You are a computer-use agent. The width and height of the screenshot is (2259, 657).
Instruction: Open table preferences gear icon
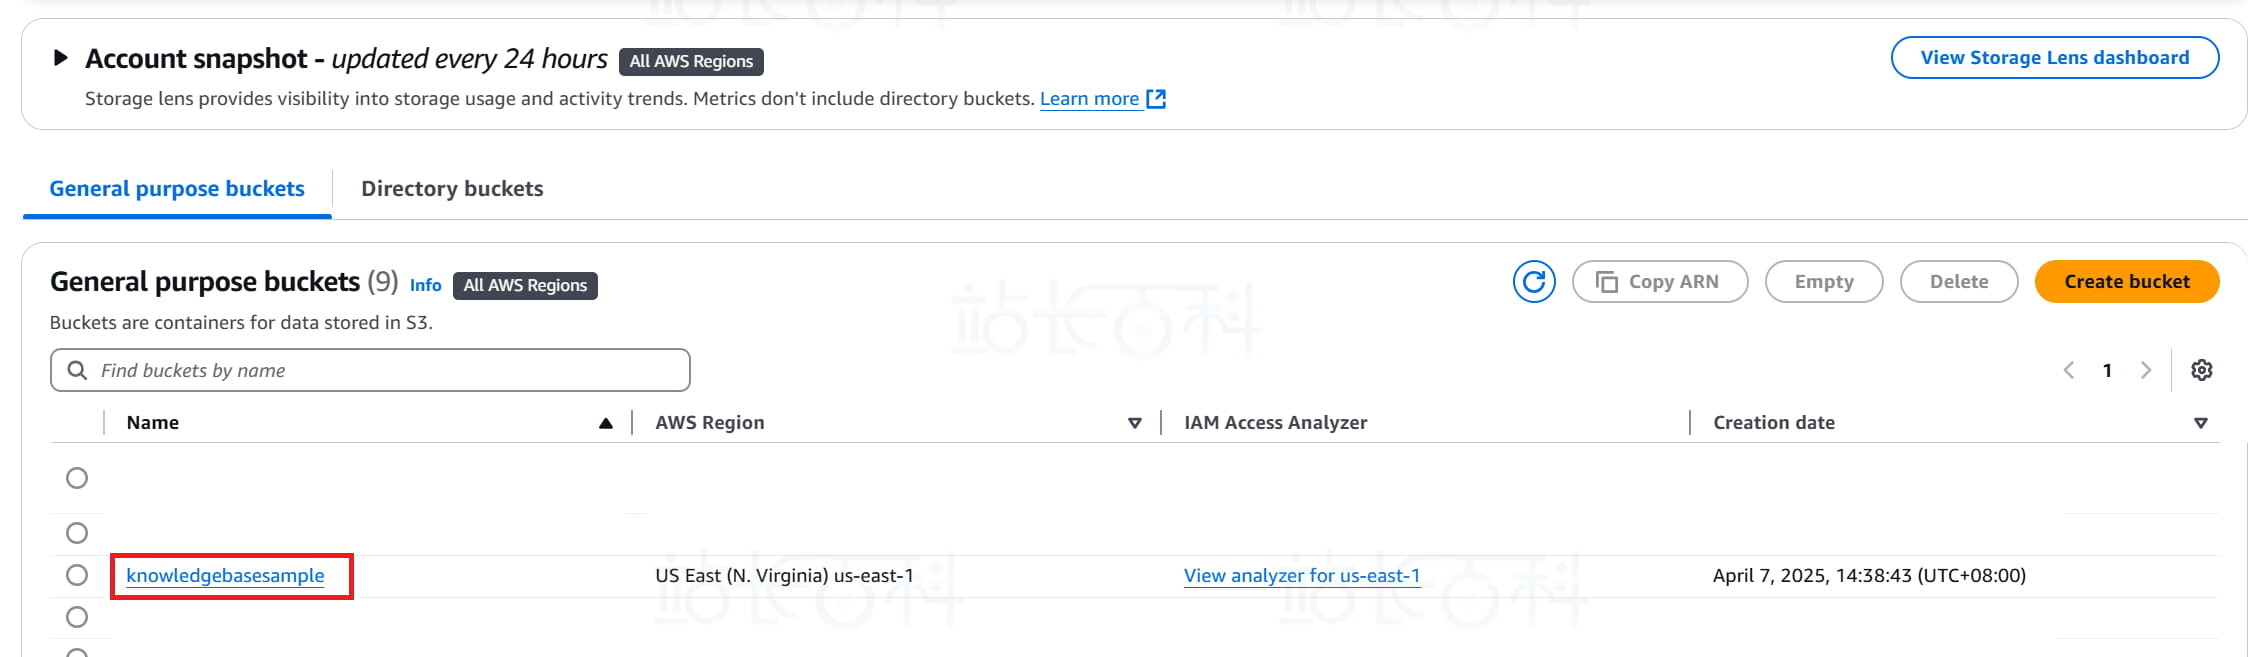pos(2201,371)
